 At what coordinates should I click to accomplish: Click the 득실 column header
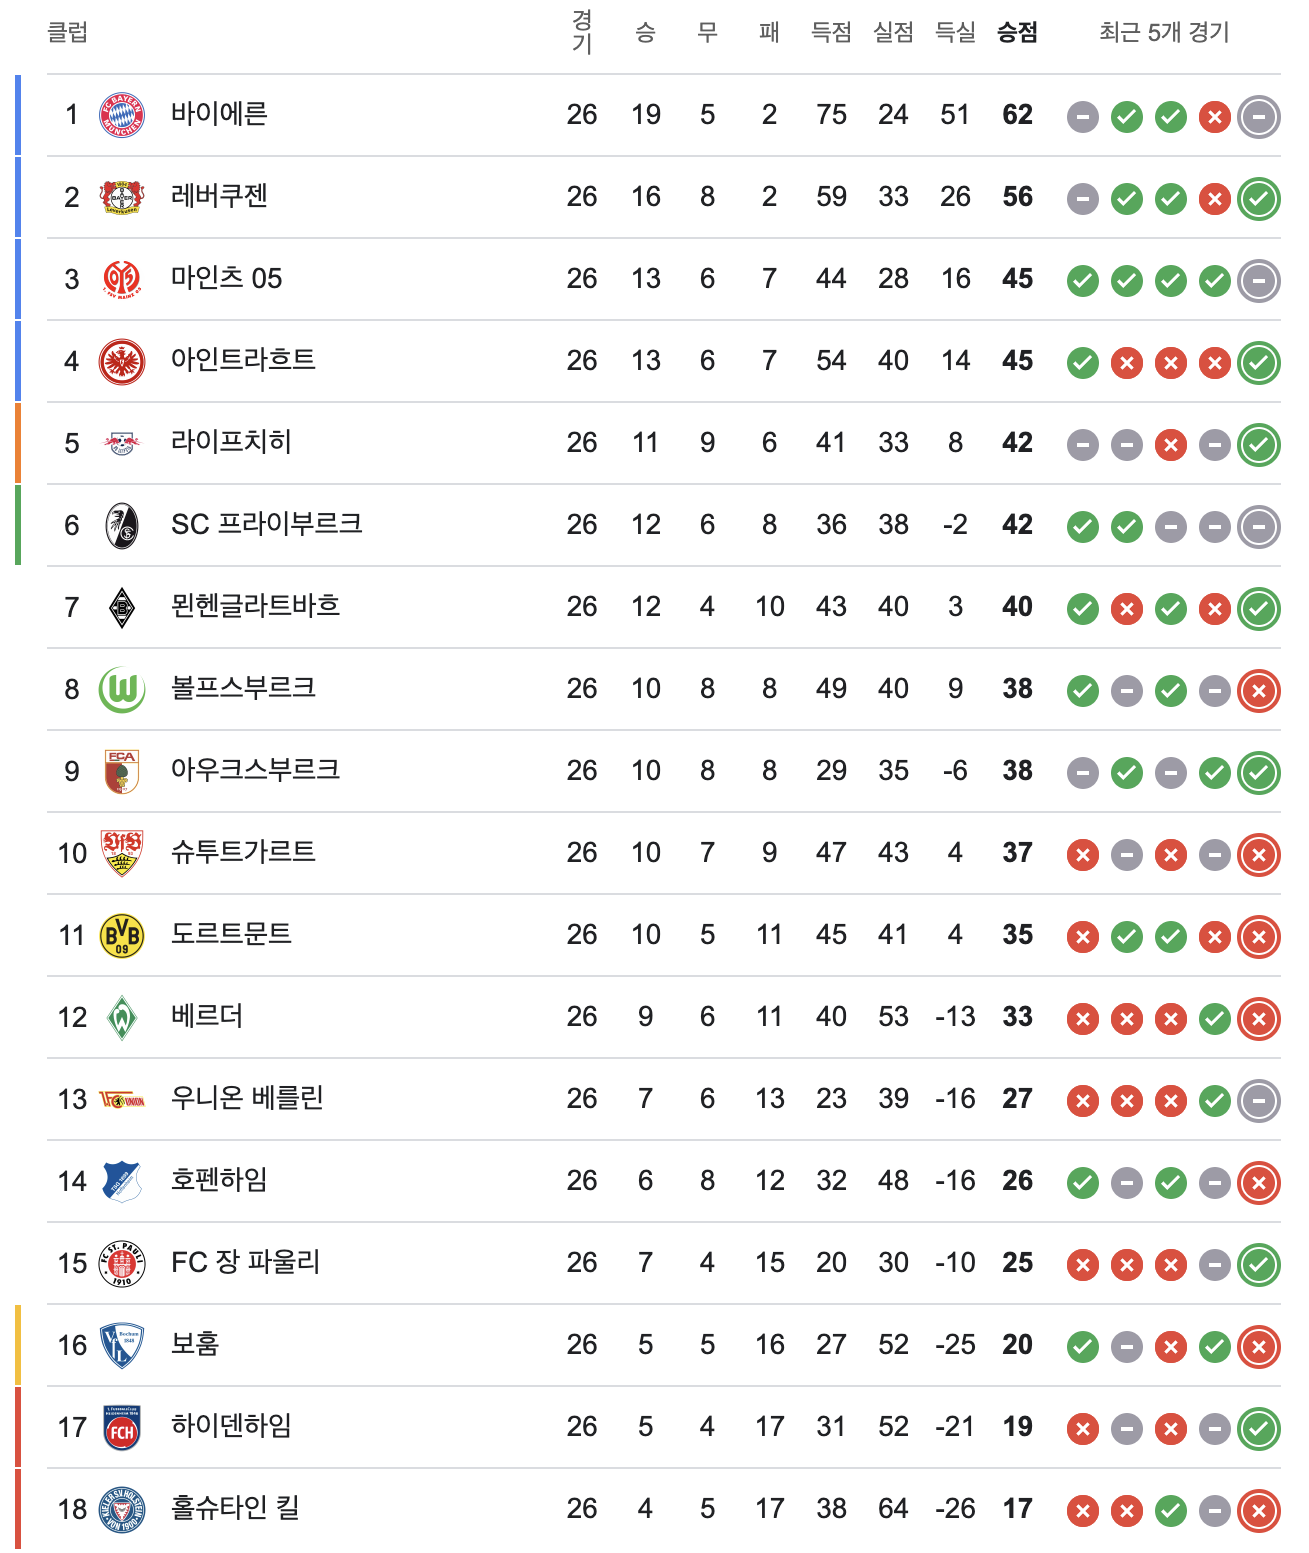tap(955, 33)
